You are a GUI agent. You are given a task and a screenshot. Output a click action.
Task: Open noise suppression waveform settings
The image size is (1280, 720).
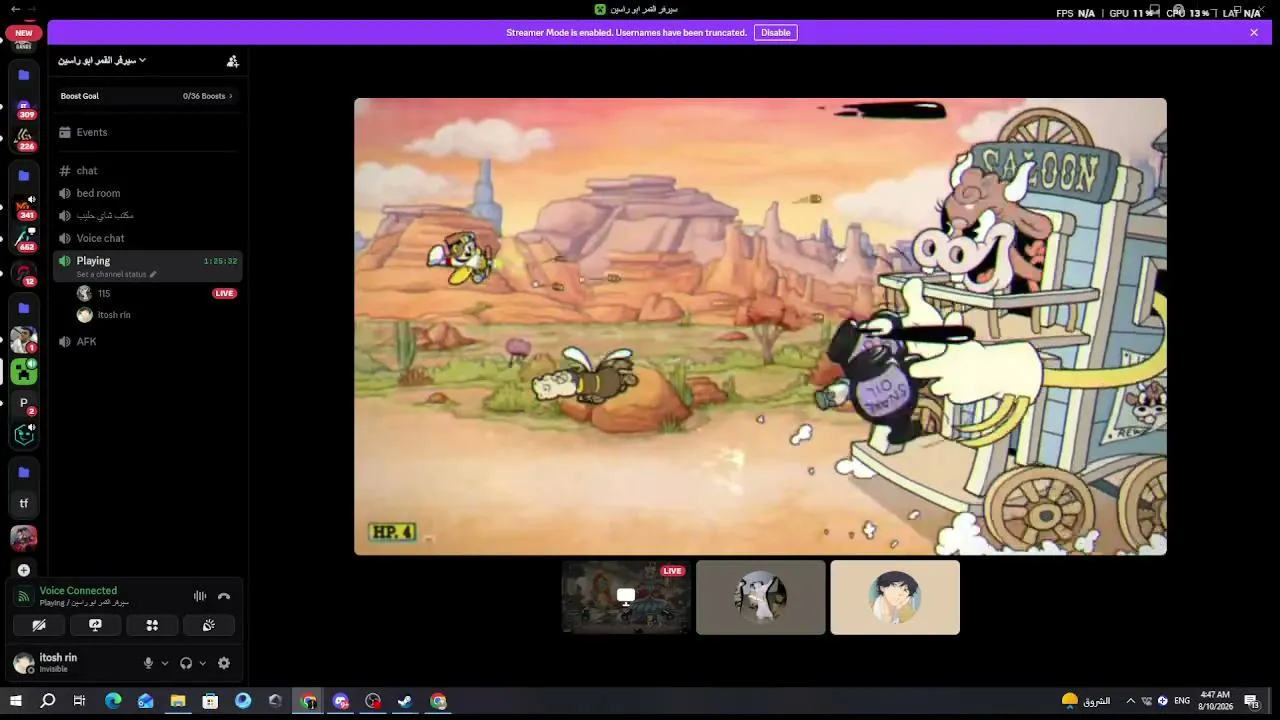coord(200,596)
